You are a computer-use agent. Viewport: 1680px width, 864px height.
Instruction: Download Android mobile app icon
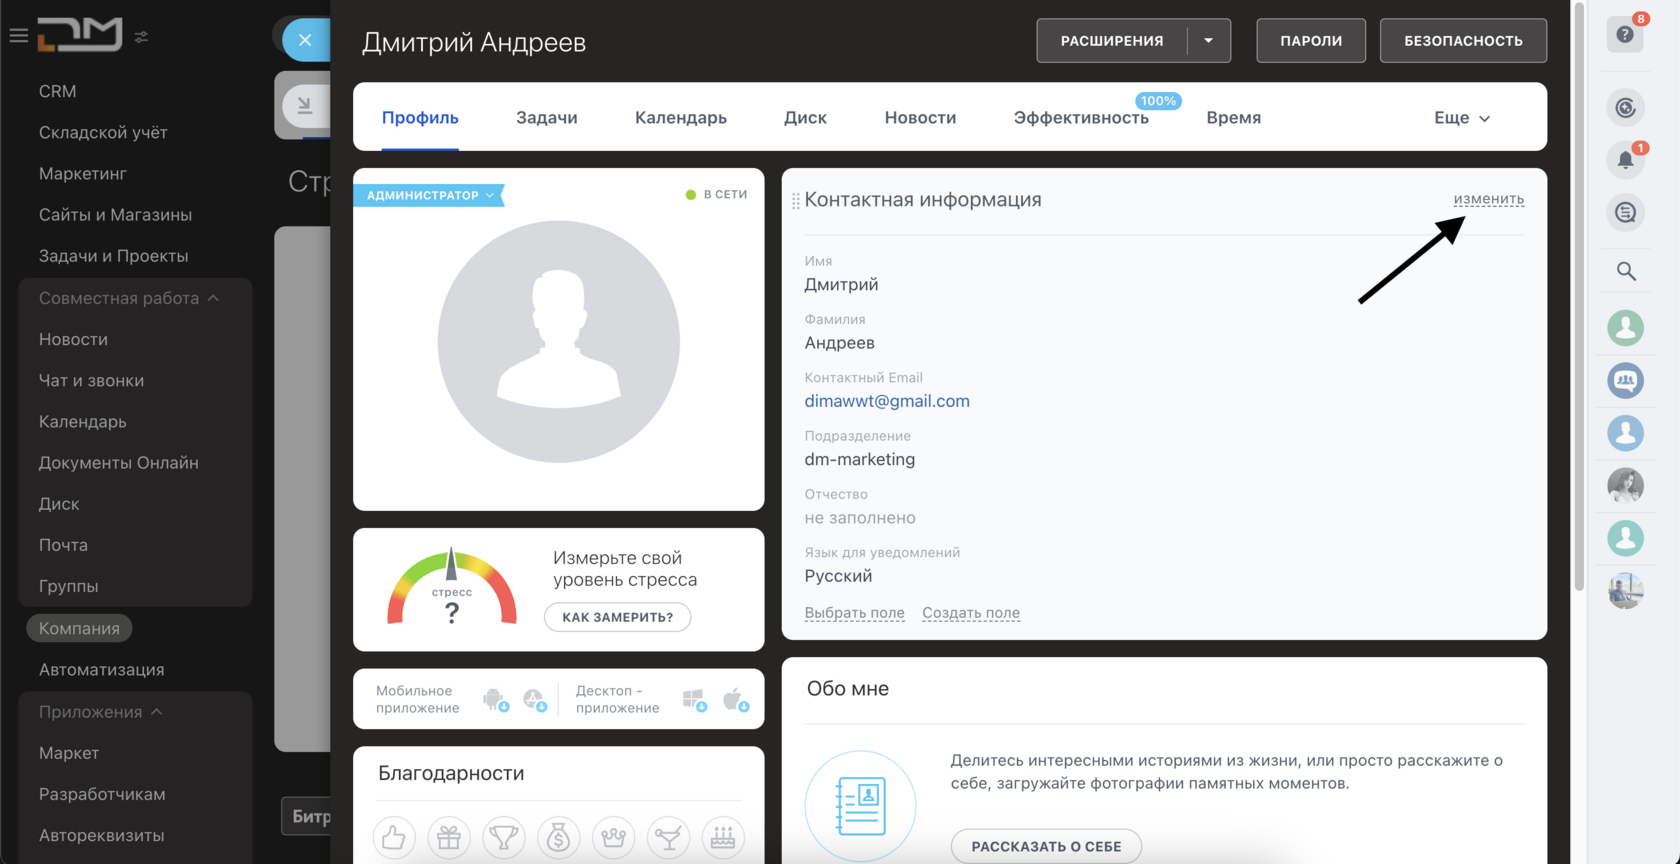click(x=495, y=699)
